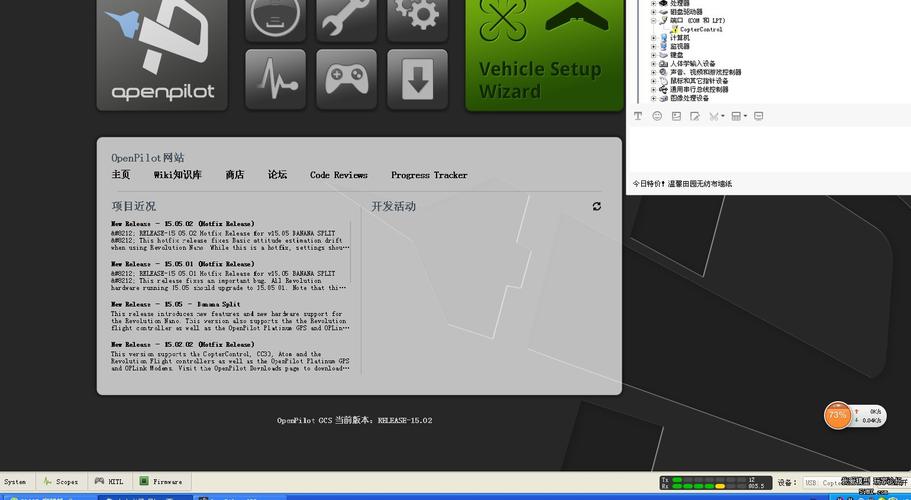This screenshot has height=500, width=911.
Task: Open the emoji smiley picker in chat
Action: pos(657,116)
